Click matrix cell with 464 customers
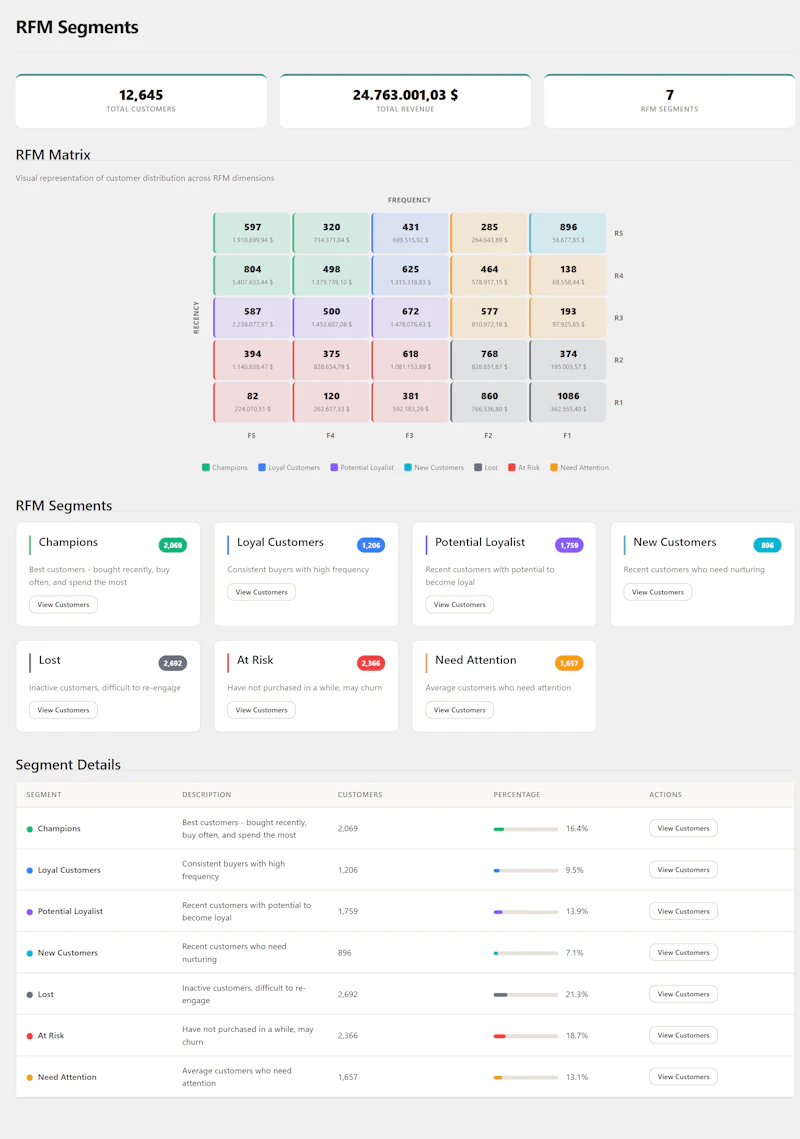 coord(489,275)
